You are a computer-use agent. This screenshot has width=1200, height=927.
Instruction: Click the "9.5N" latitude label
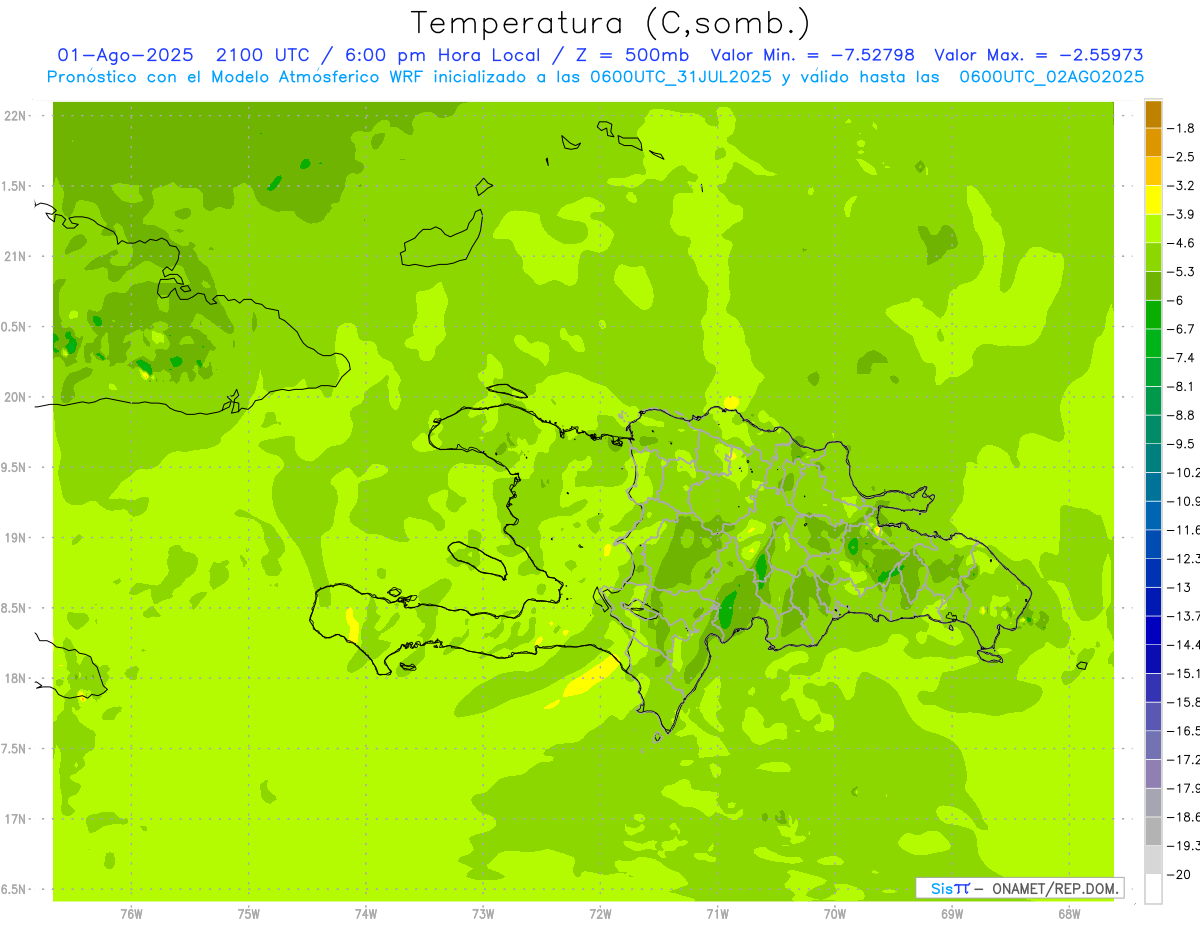coord(15,468)
